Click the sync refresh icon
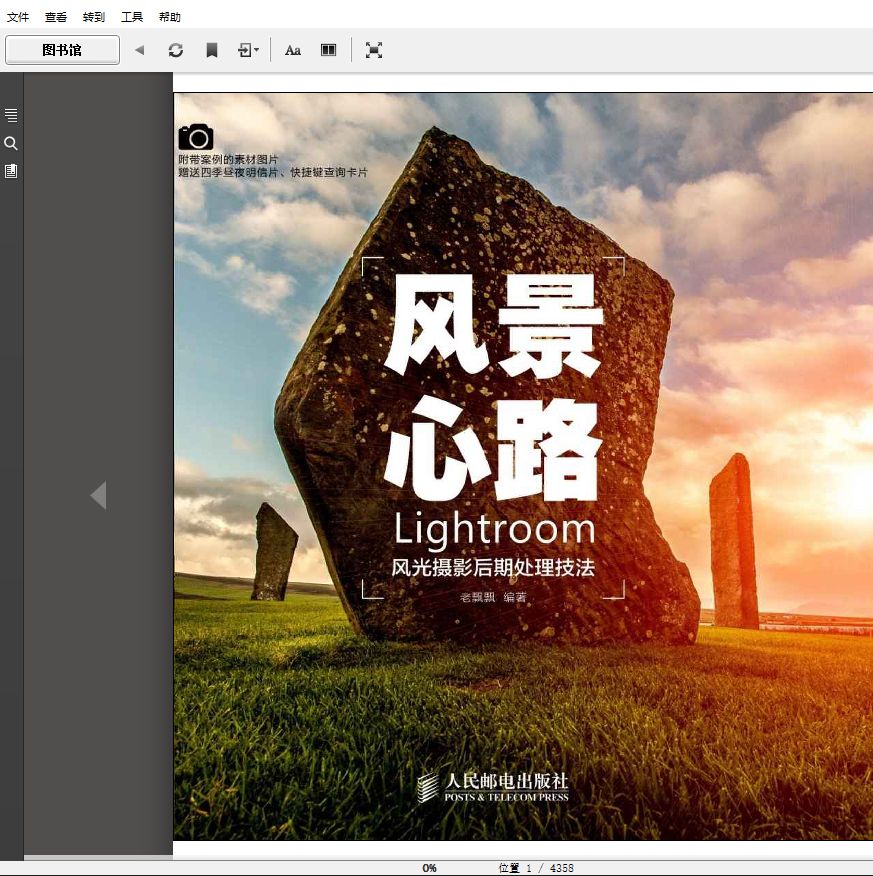The image size is (873, 876). (176, 50)
